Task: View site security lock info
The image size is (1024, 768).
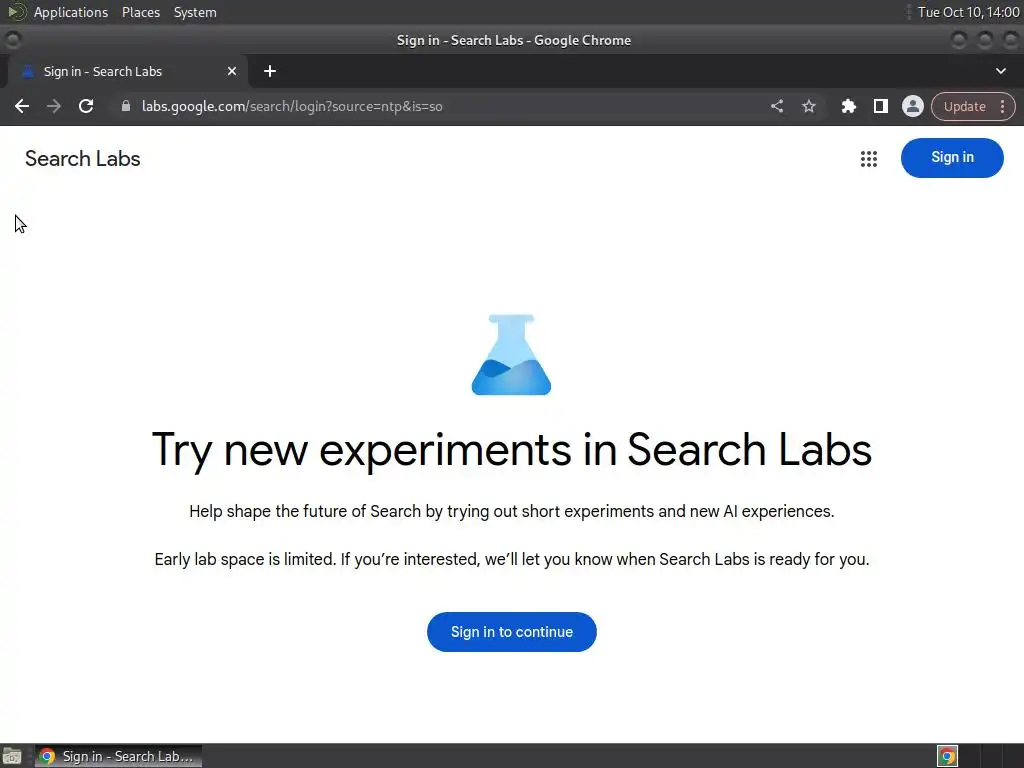Action: click(x=126, y=106)
